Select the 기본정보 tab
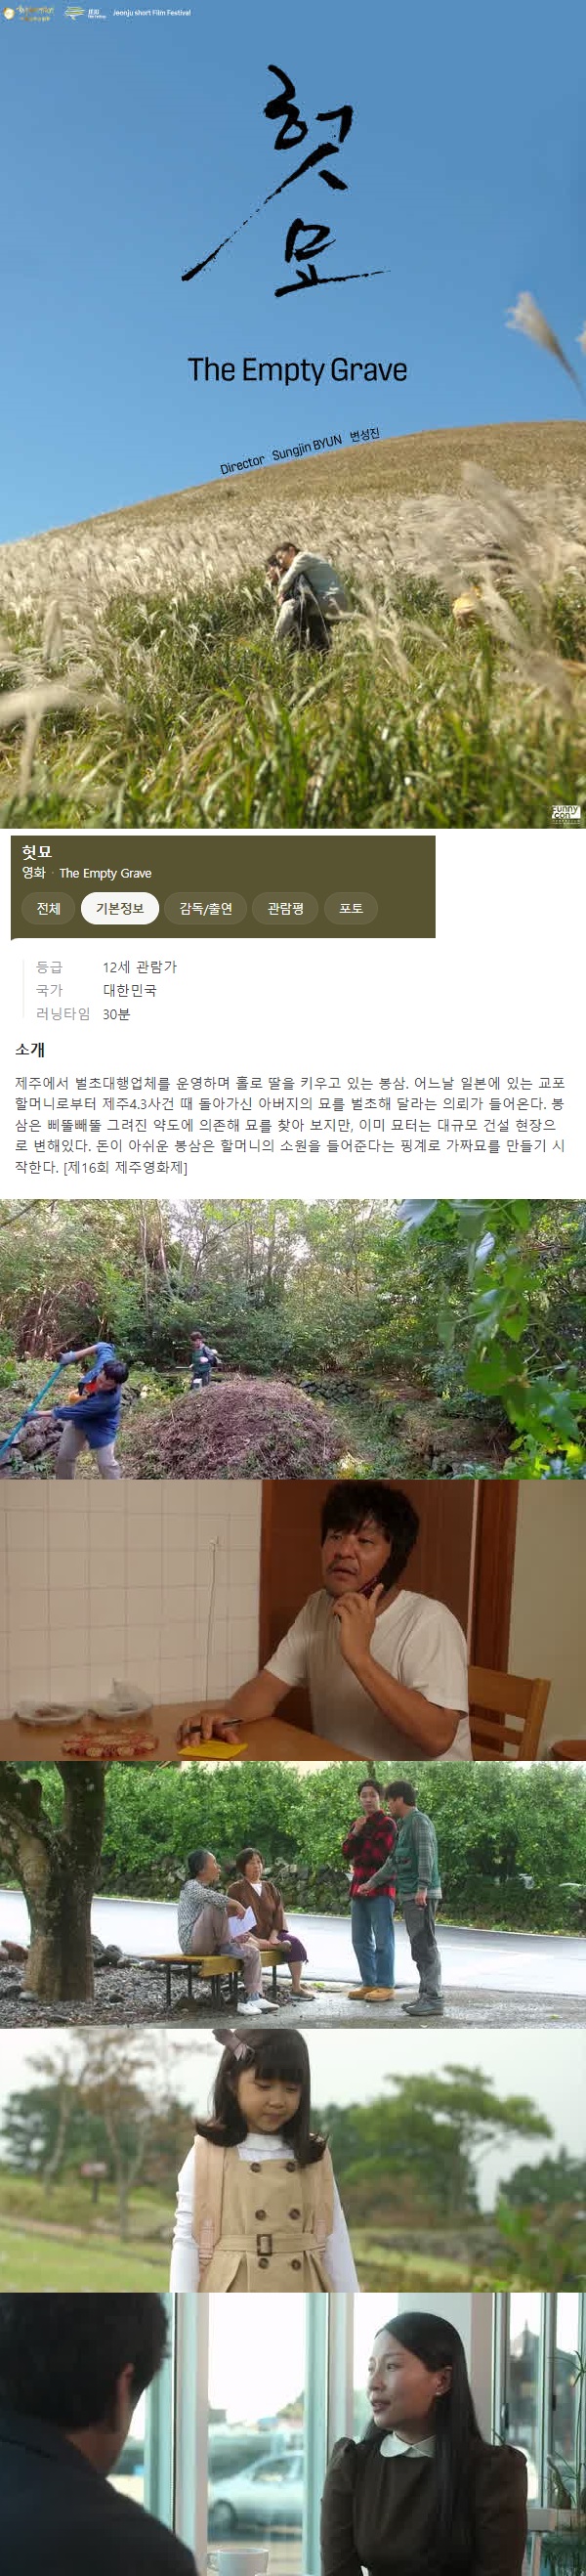This screenshot has height=2576, width=586. click(x=120, y=908)
